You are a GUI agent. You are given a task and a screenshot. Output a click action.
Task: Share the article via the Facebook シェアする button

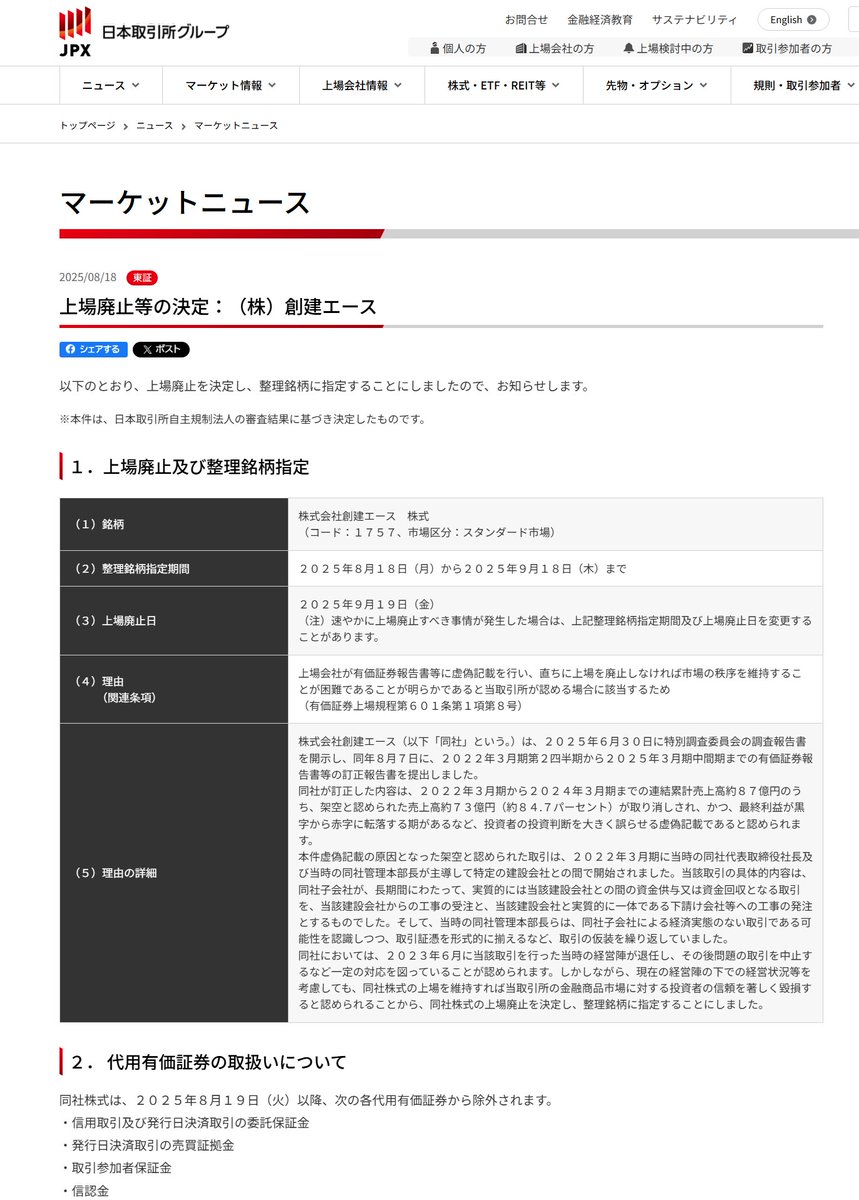92,349
